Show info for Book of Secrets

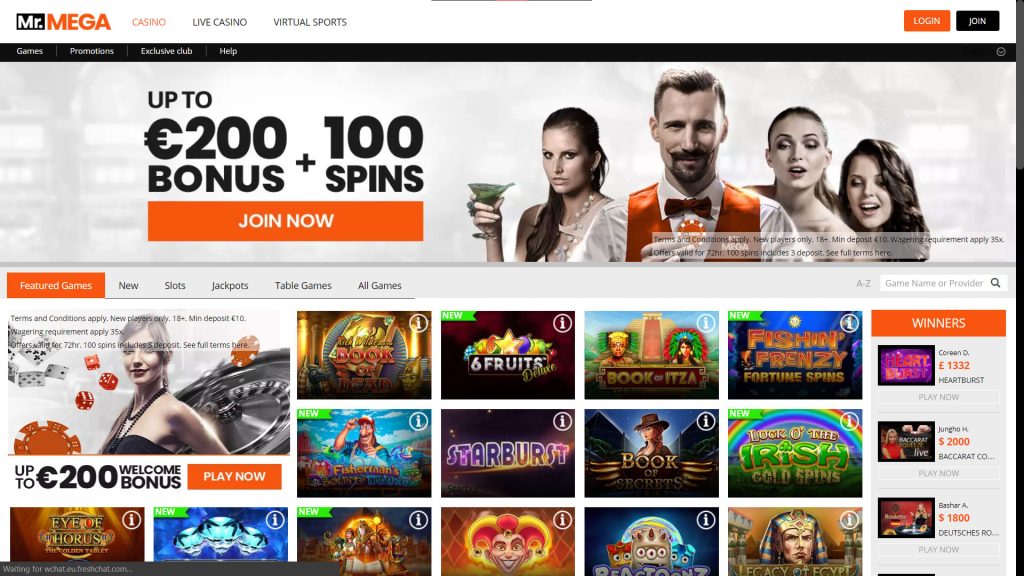[x=706, y=421]
